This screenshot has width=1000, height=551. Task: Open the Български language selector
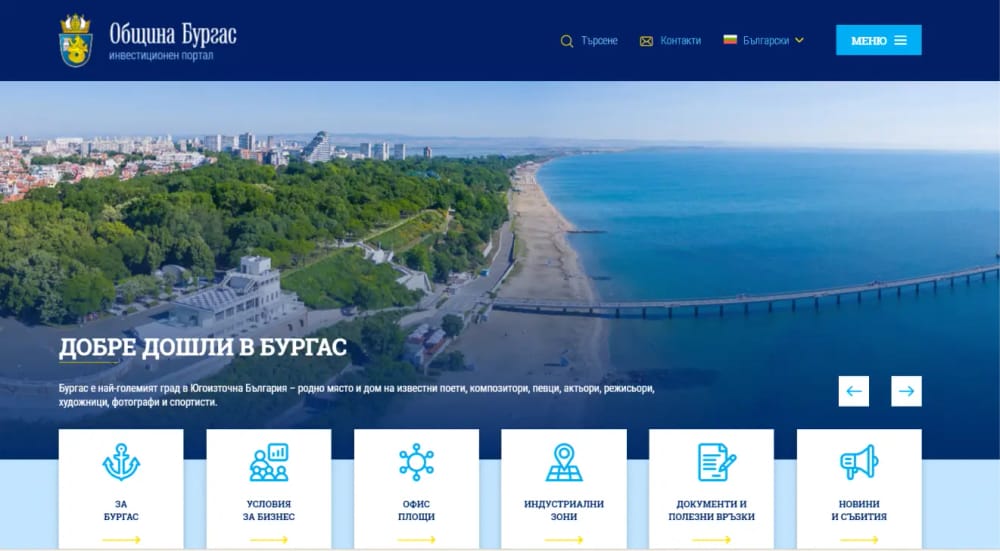[763, 40]
